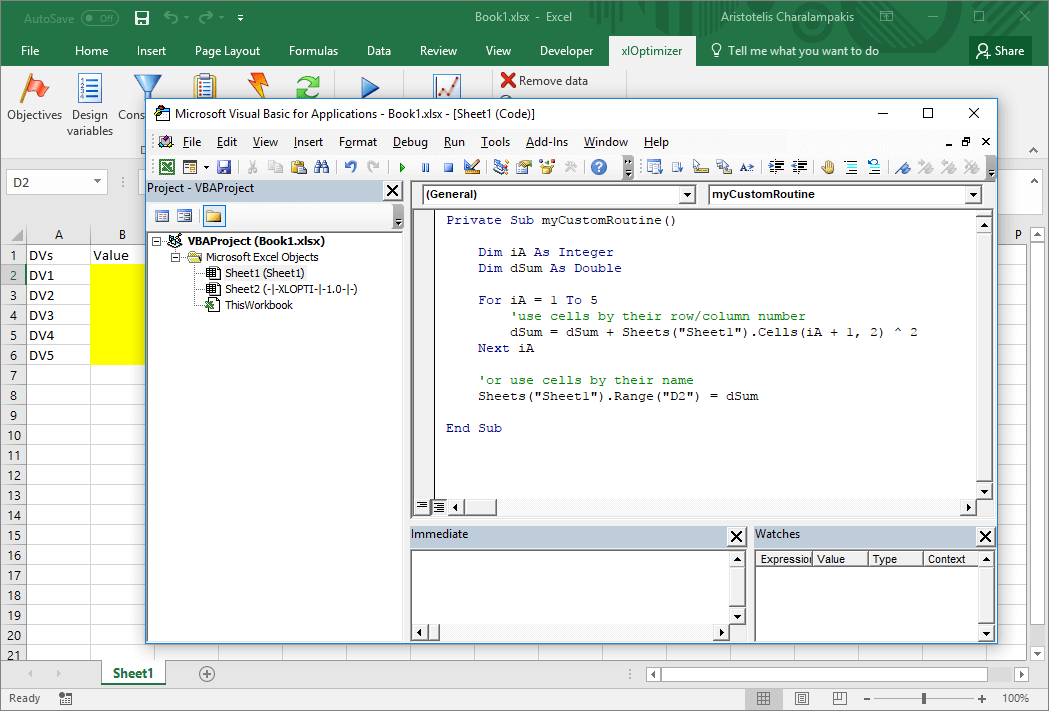Open the Find binoculars tool
The width and height of the screenshot is (1049, 711).
[322, 167]
